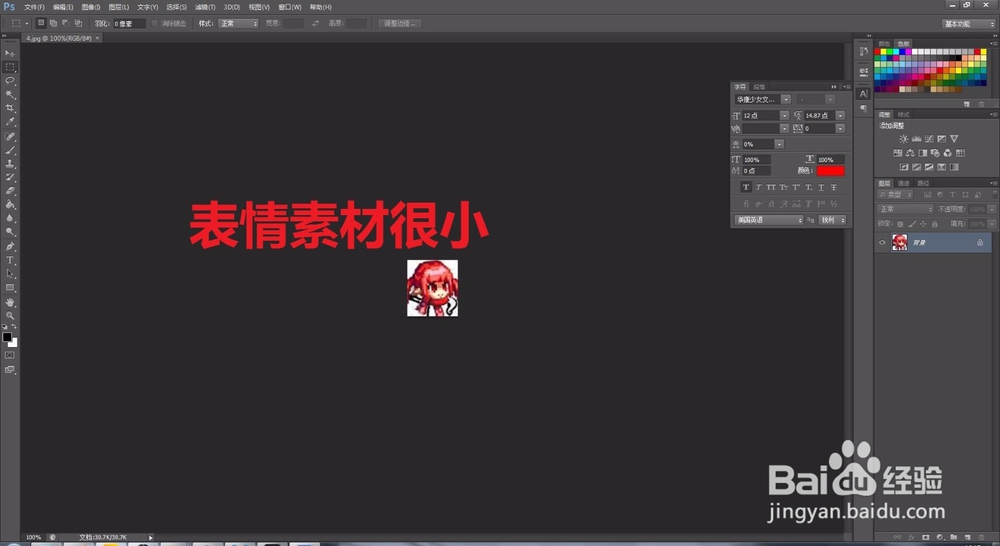Select the Crop tool
This screenshot has width=1000, height=546.
(10, 108)
